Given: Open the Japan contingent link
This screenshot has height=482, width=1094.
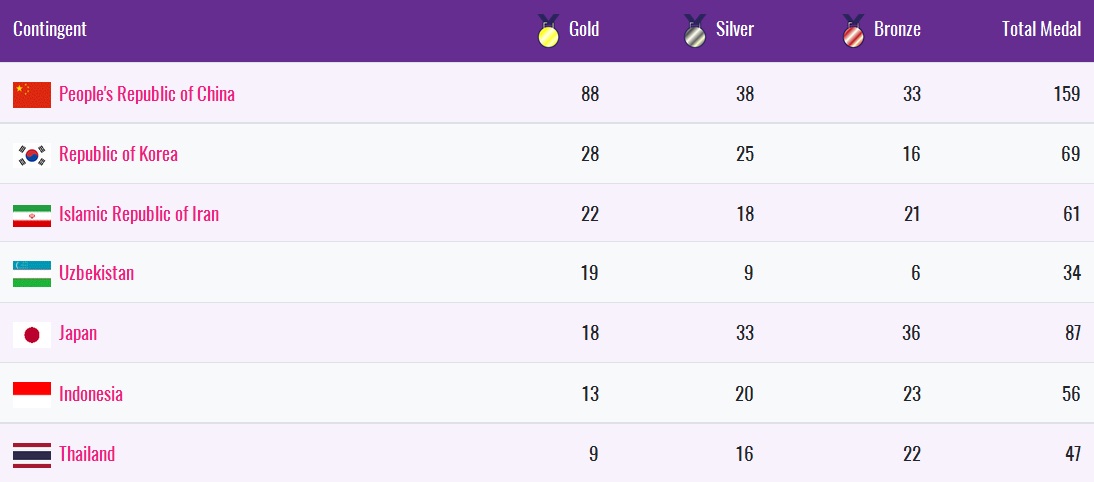Looking at the screenshot, I should click(x=77, y=333).
